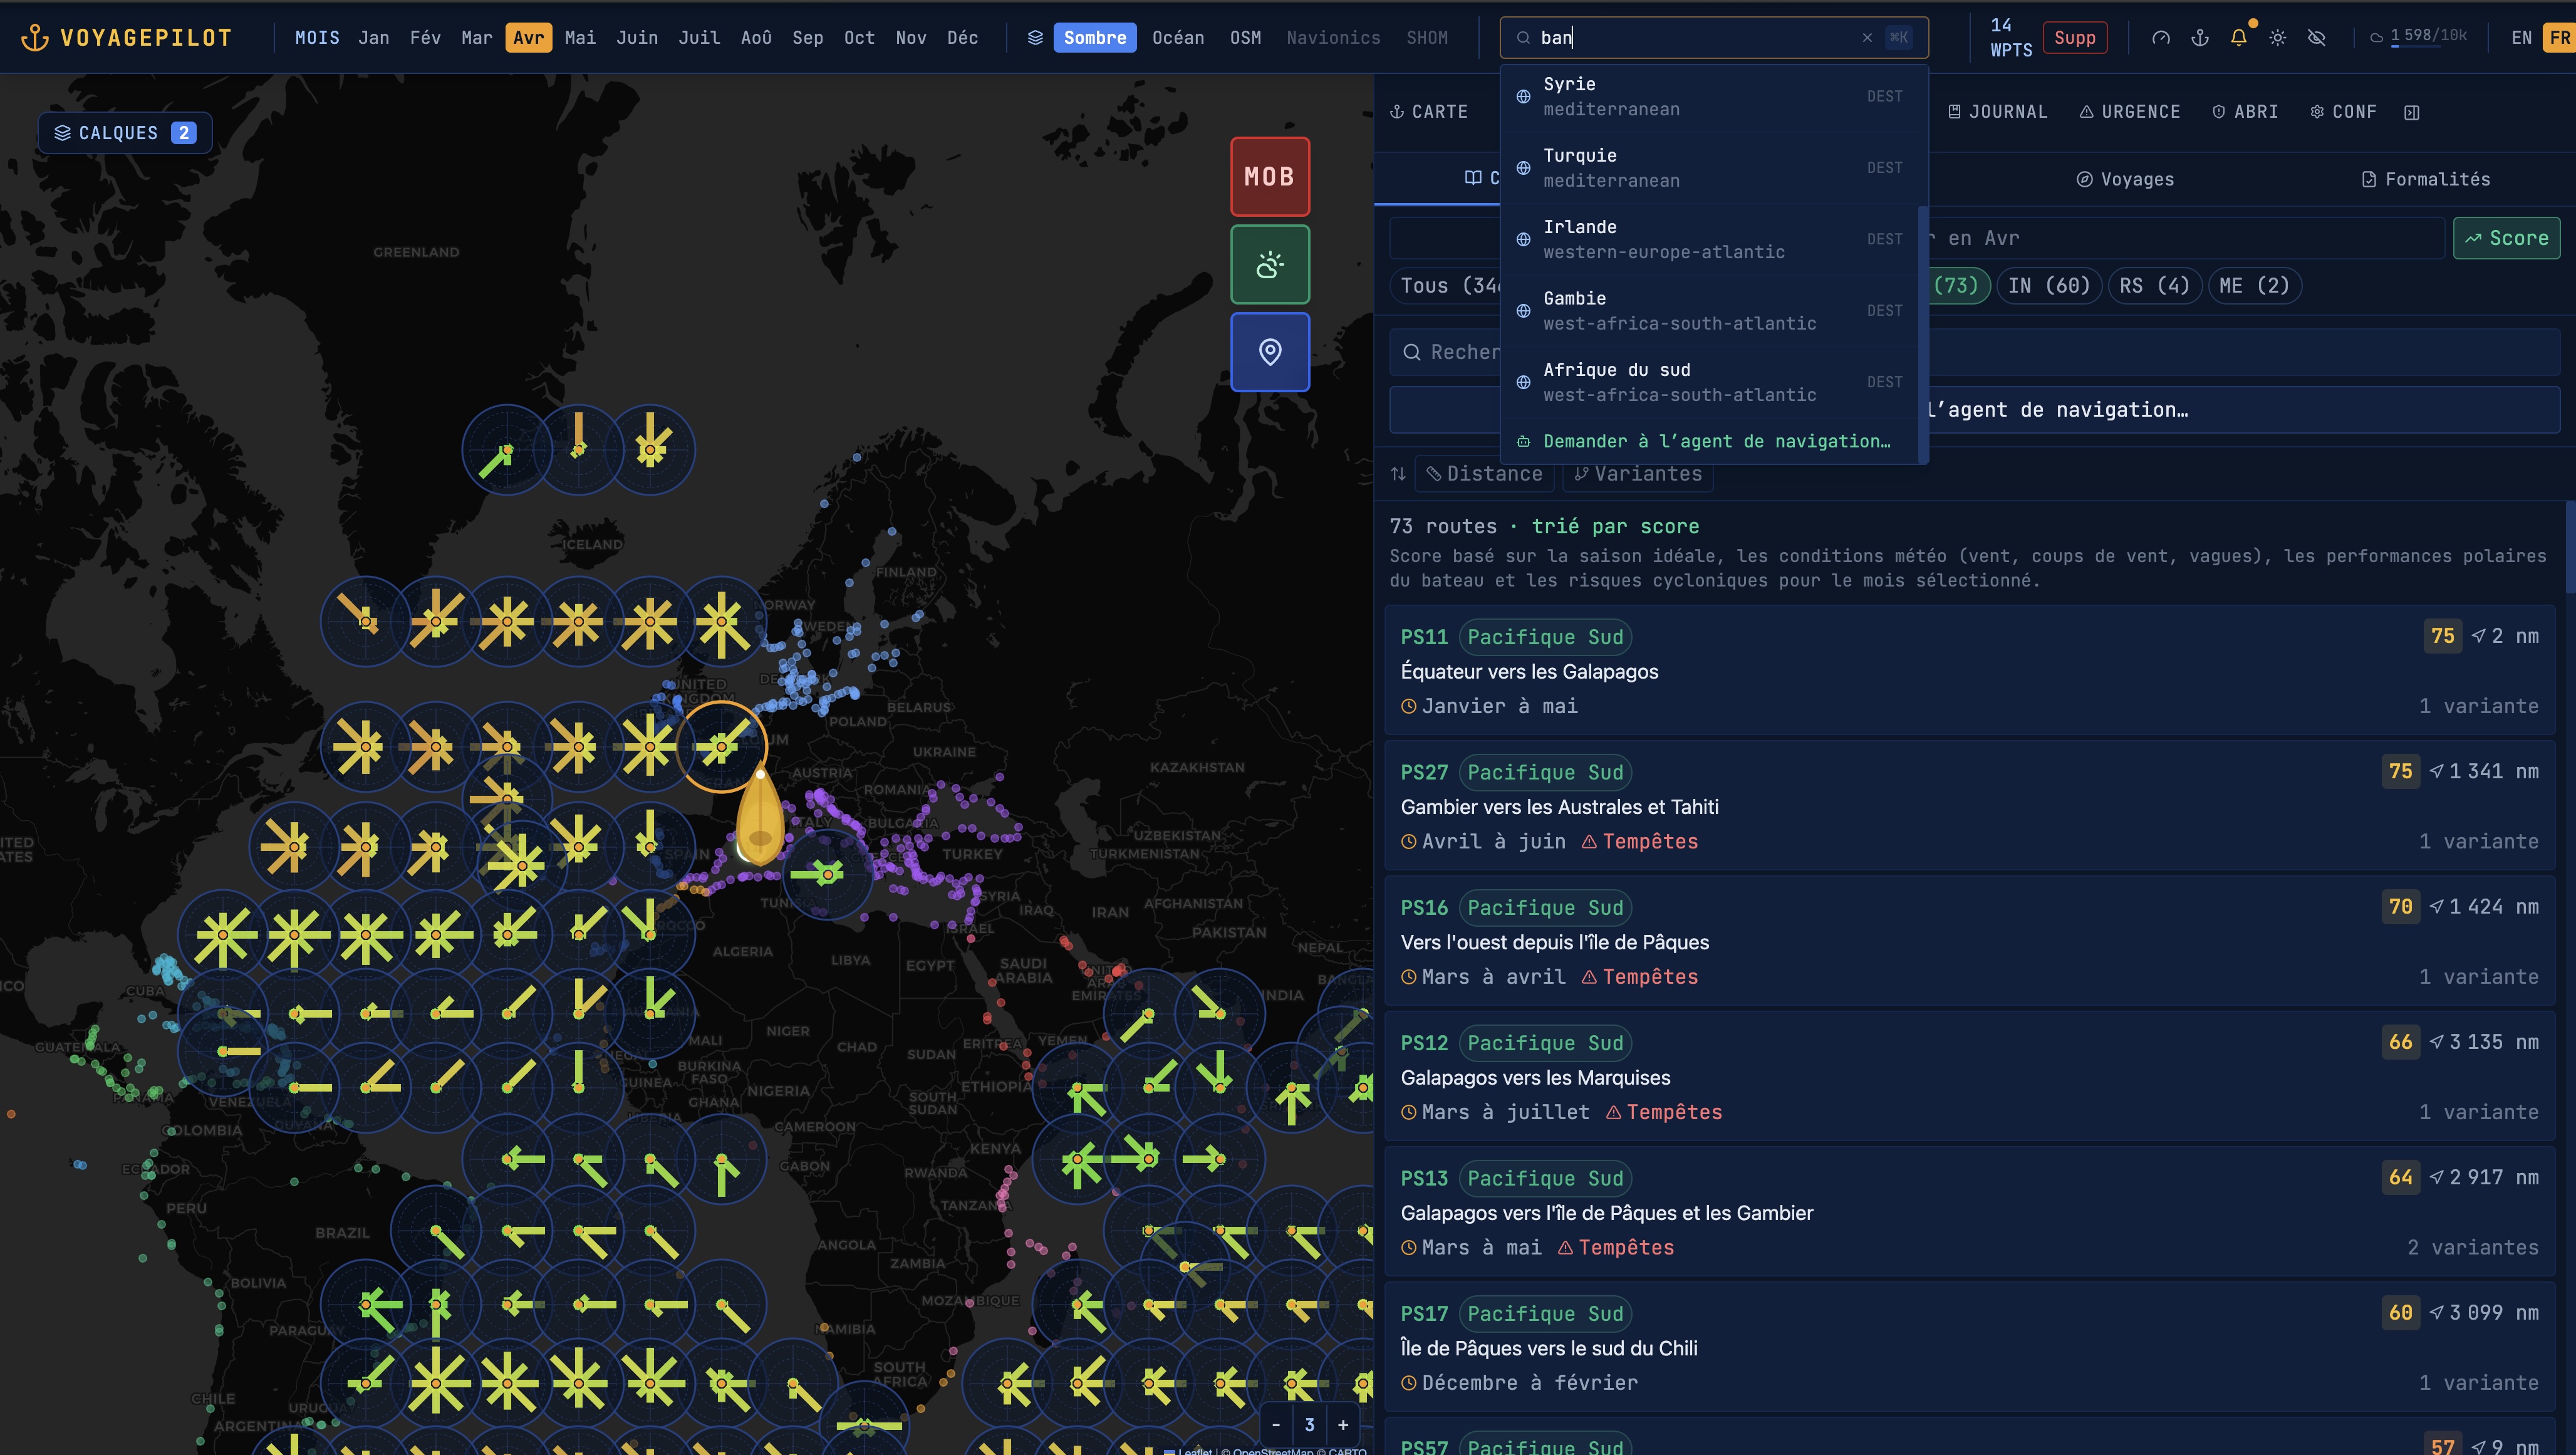Open the weather overlay button on map
The height and width of the screenshot is (1455, 2576).
tap(1270, 265)
